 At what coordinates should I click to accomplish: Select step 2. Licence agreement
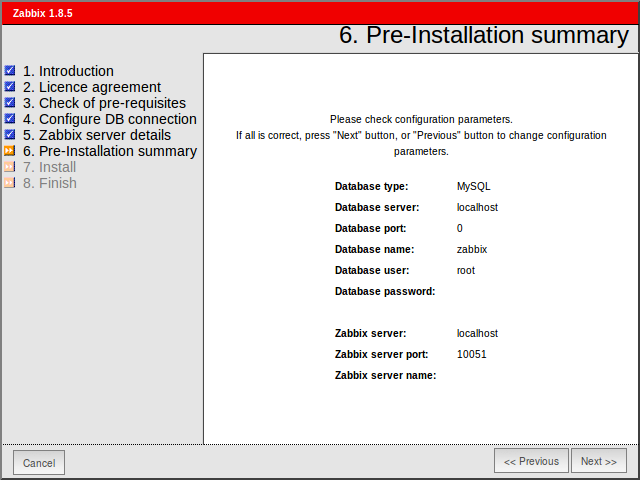pyautogui.click(x=92, y=87)
